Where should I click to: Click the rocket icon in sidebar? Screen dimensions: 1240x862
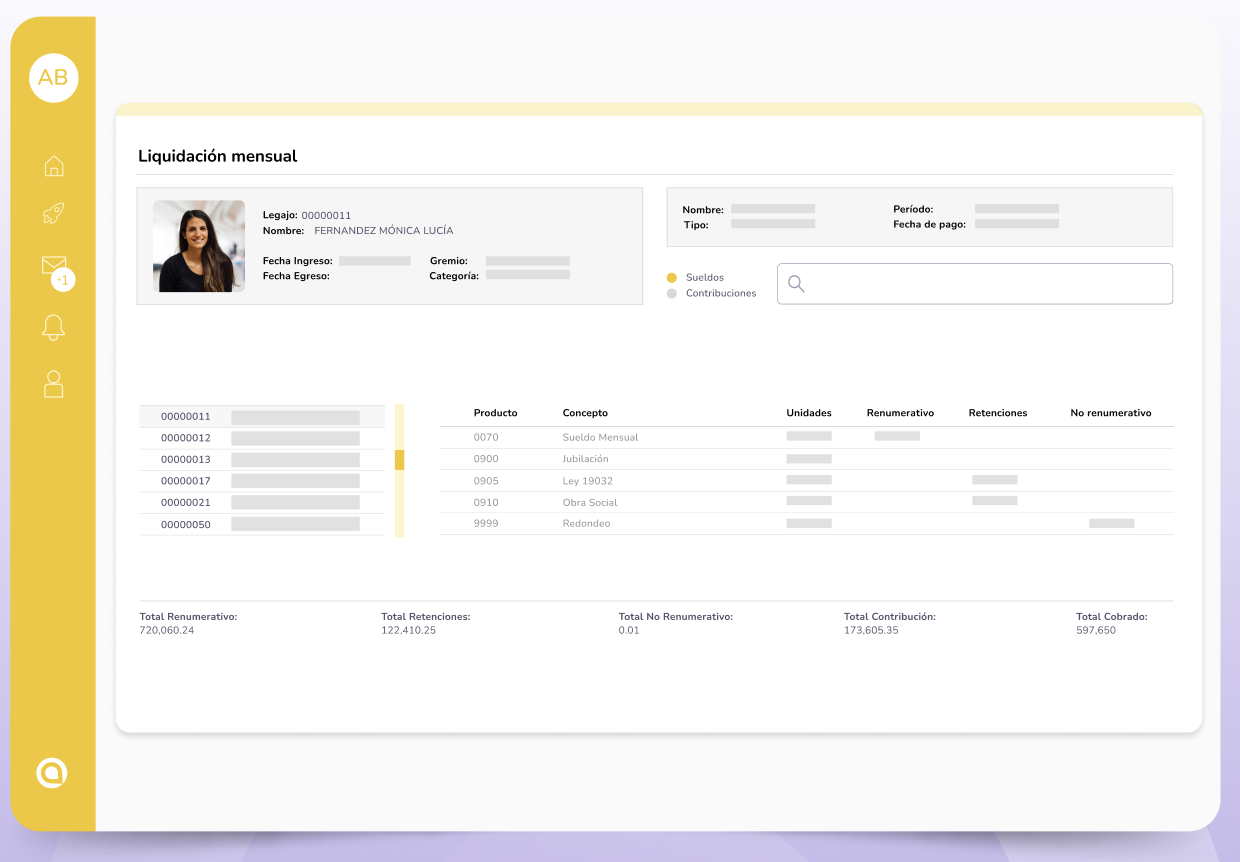53,213
